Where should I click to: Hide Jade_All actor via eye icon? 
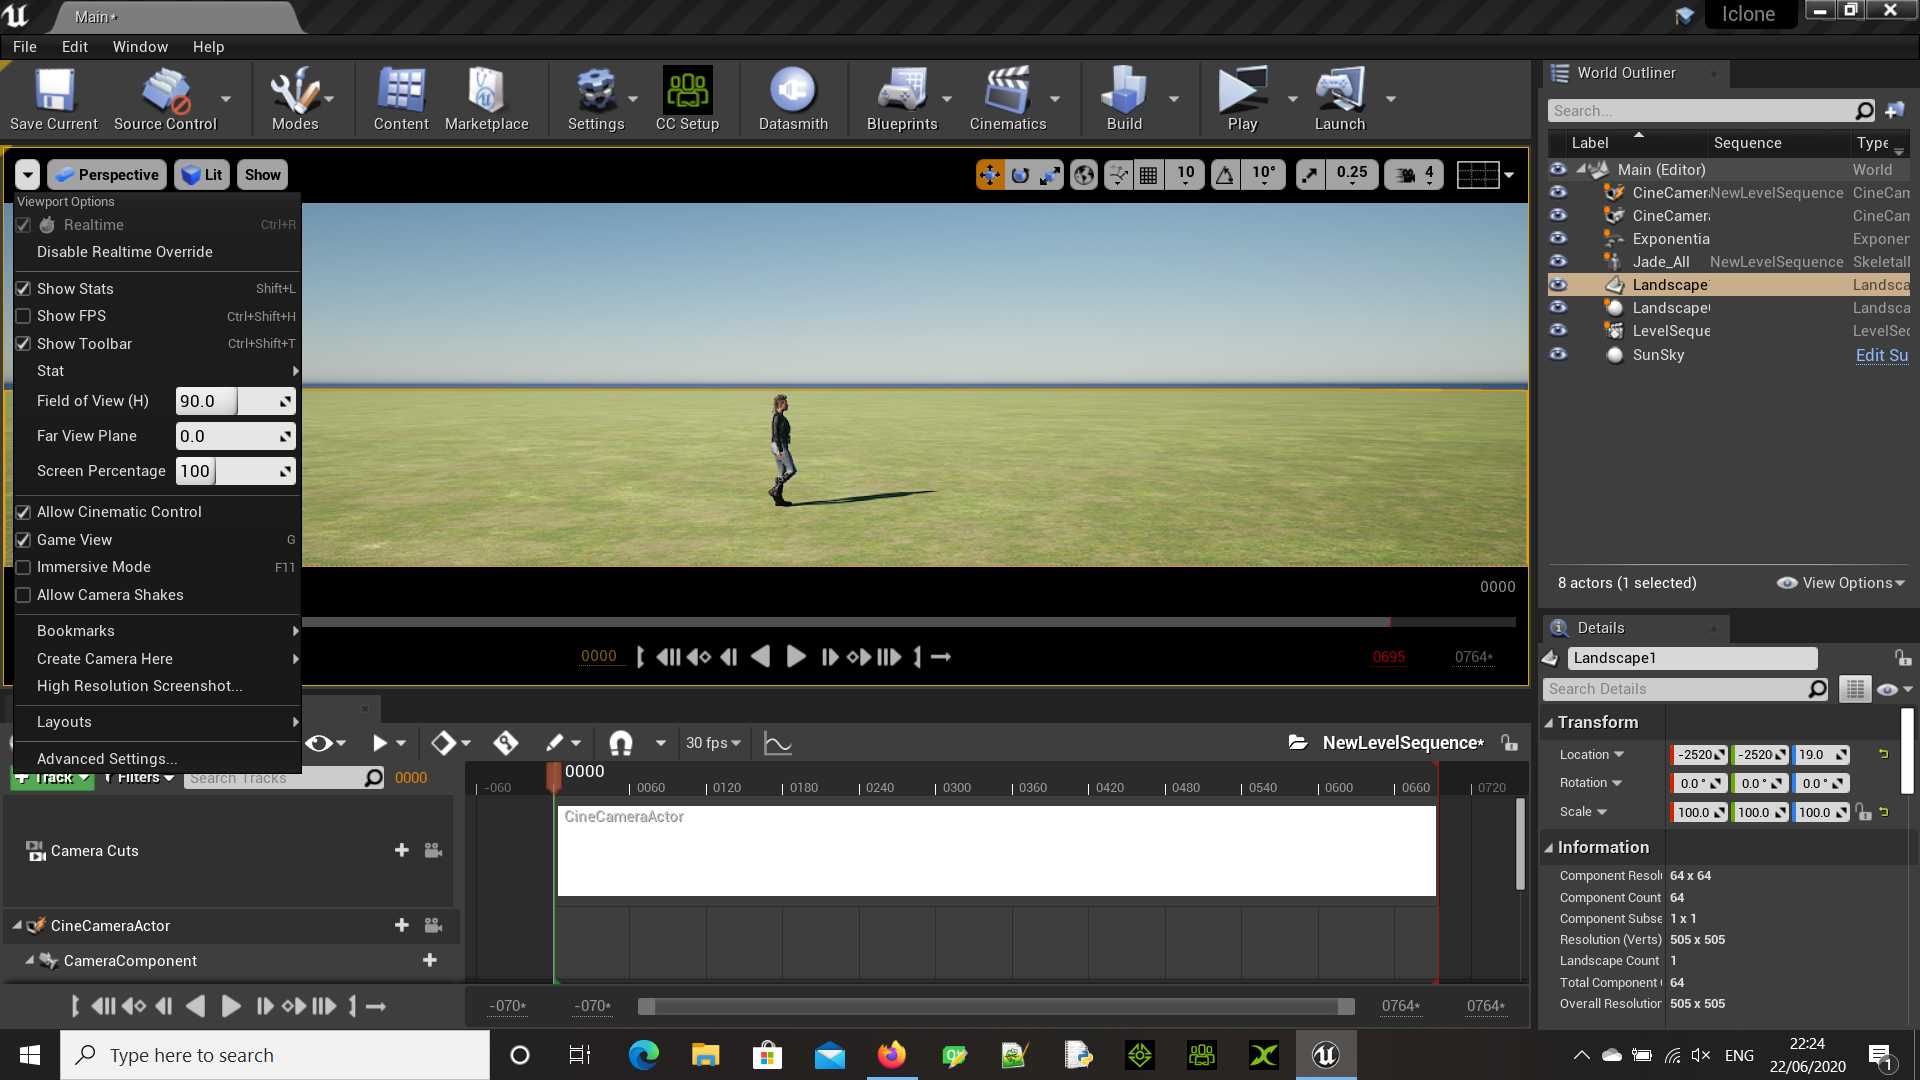tap(1558, 261)
